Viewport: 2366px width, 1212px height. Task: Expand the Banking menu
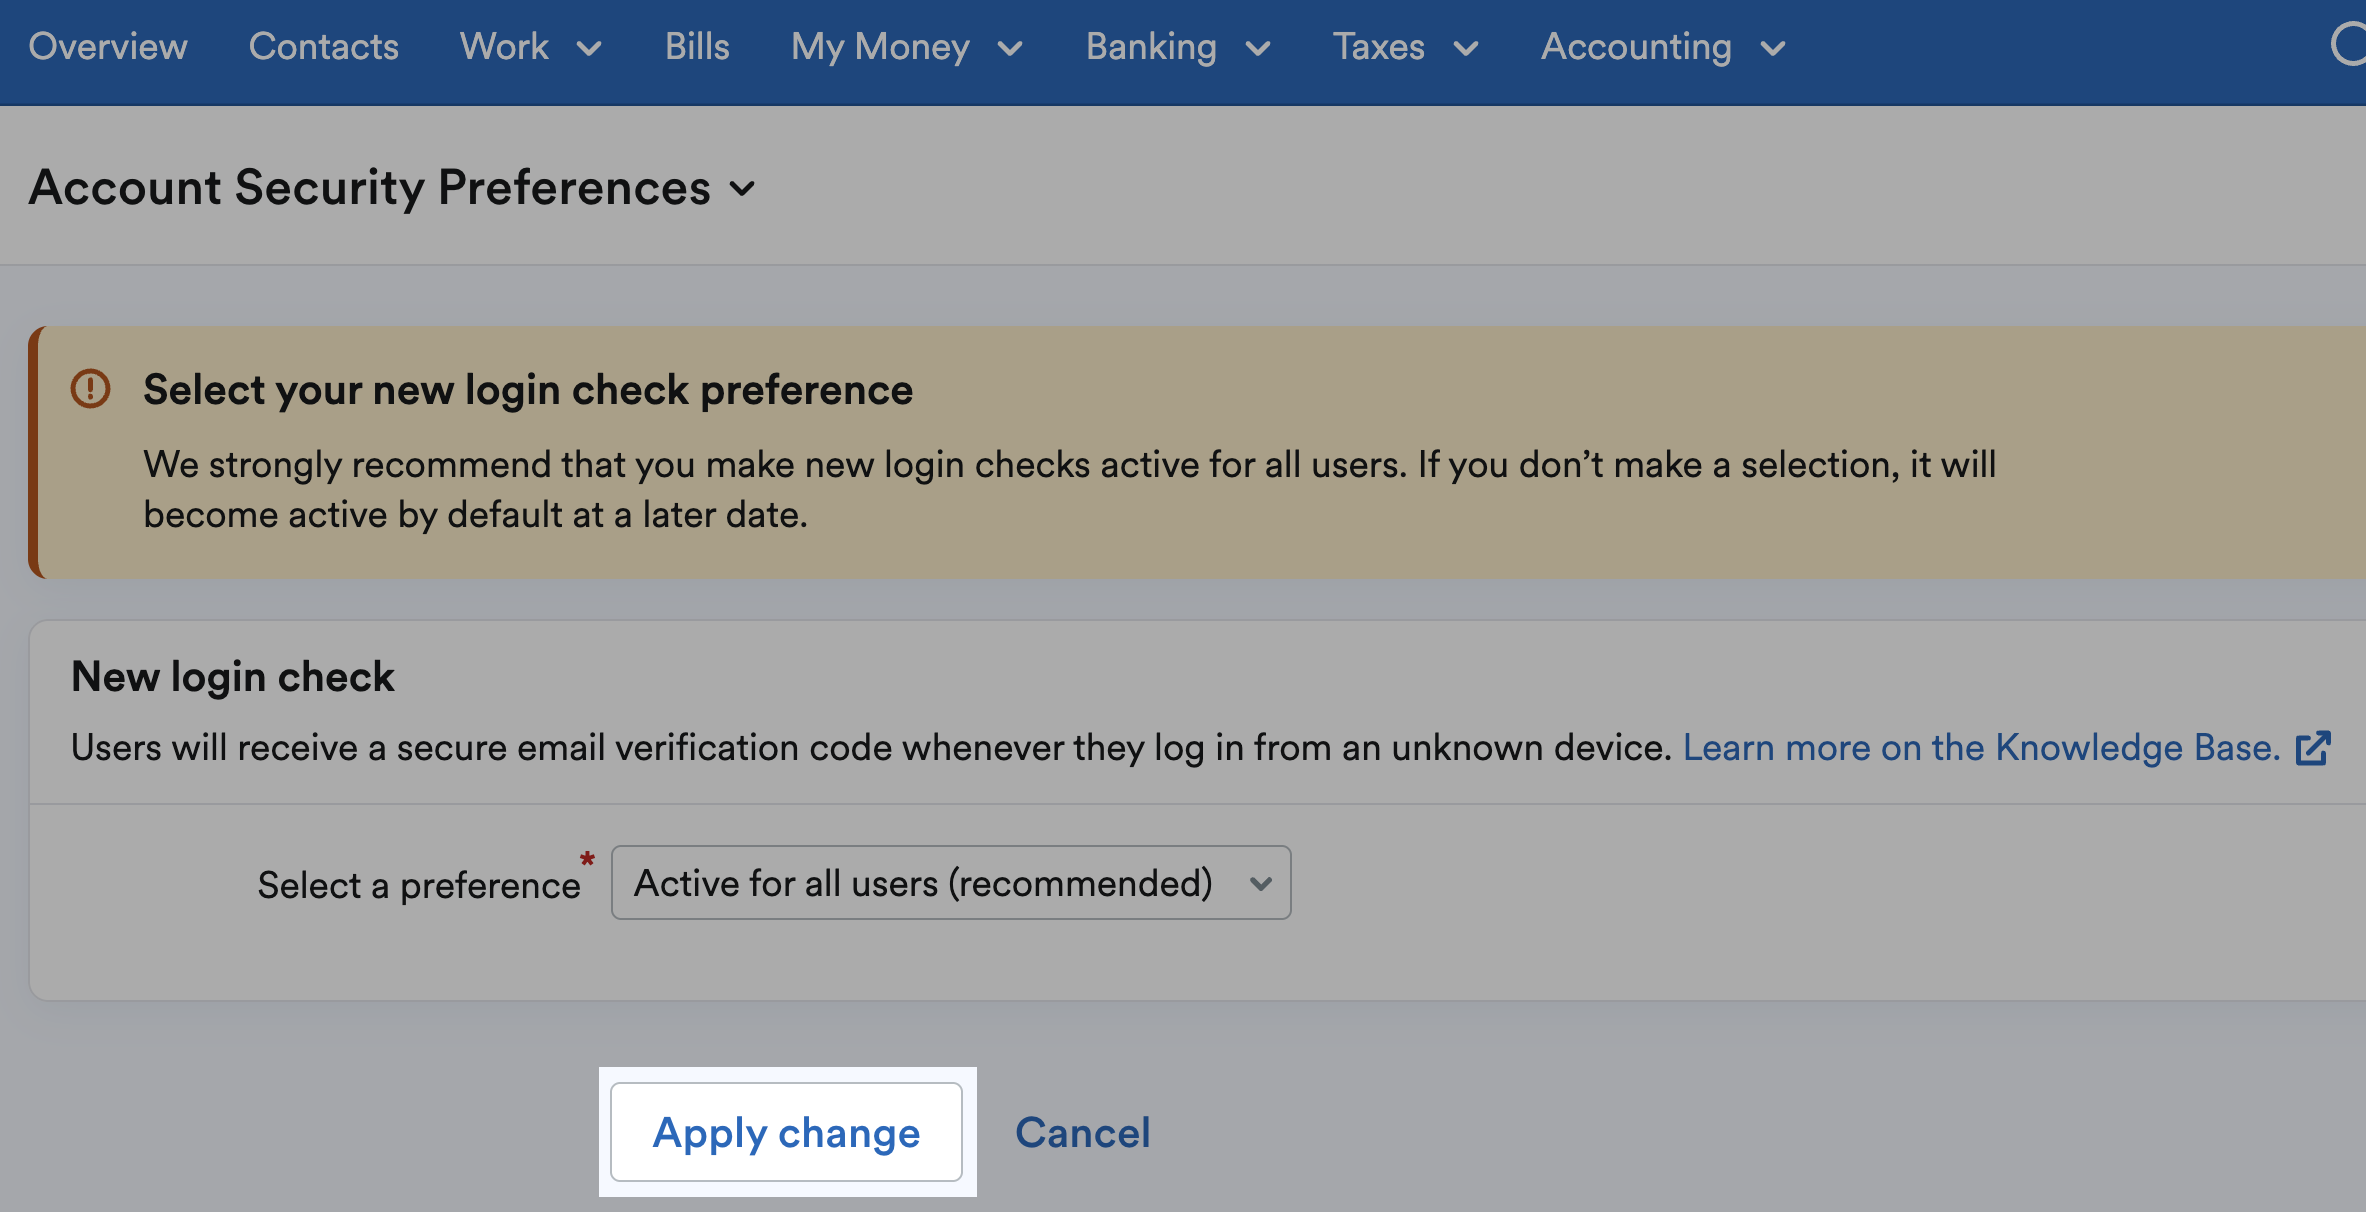1178,47
